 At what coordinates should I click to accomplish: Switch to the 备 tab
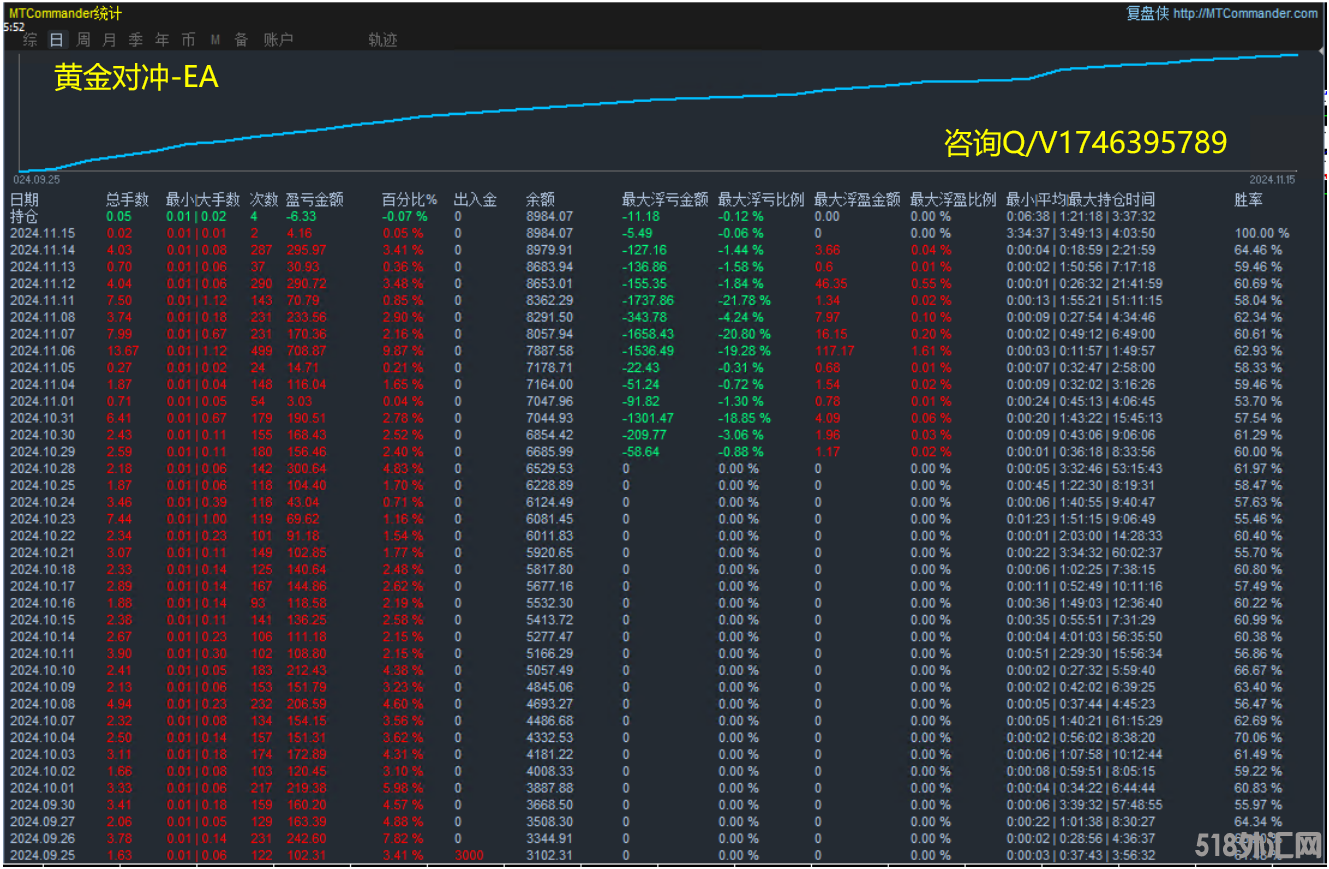(x=241, y=40)
